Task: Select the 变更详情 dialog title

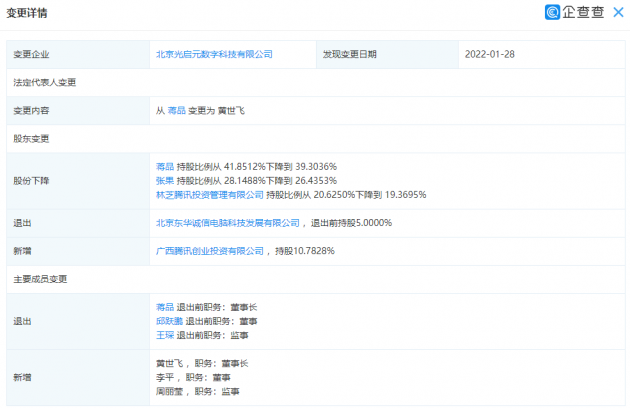Action: pos(27,13)
